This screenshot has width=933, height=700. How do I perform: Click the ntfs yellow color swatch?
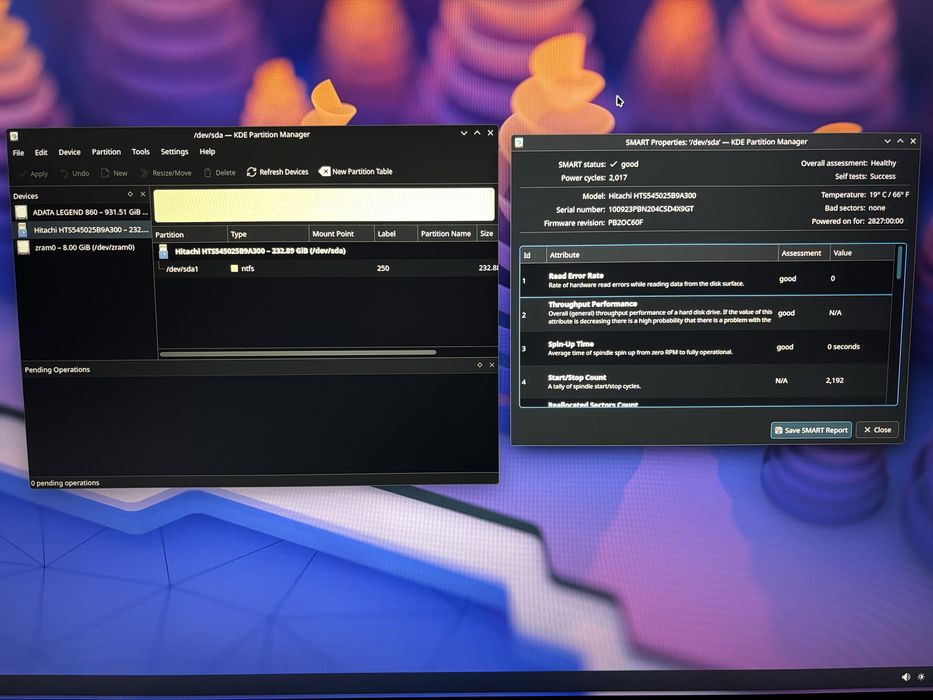coord(234,268)
